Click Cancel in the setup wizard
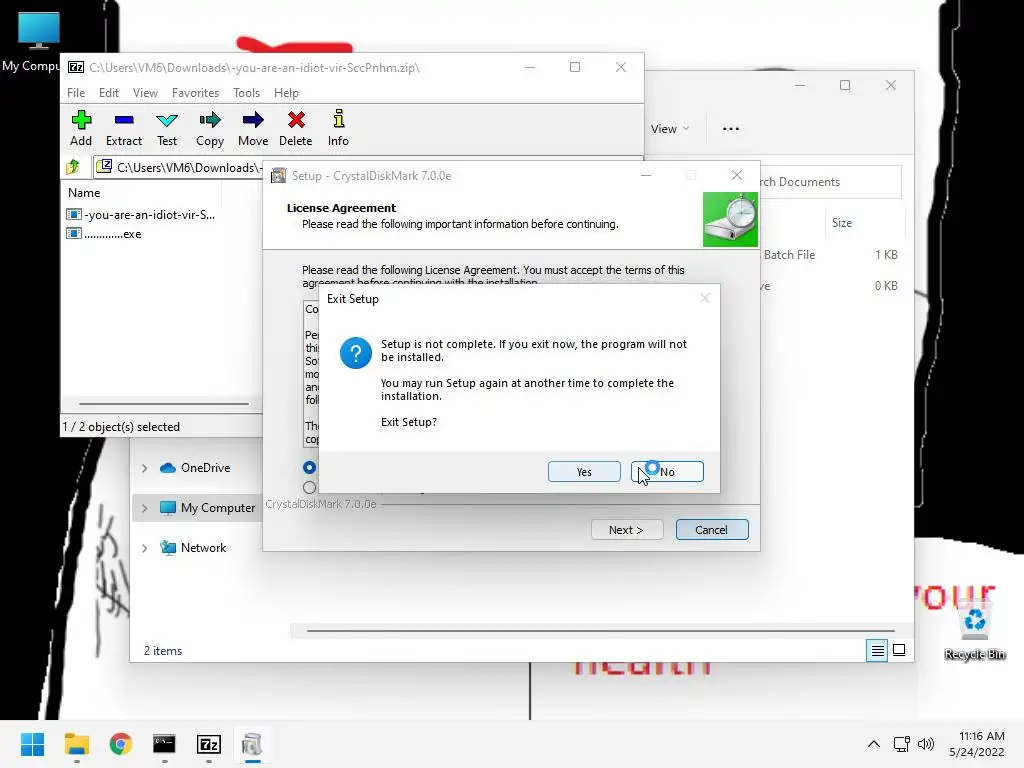This screenshot has height=768, width=1024. (711, 530)
